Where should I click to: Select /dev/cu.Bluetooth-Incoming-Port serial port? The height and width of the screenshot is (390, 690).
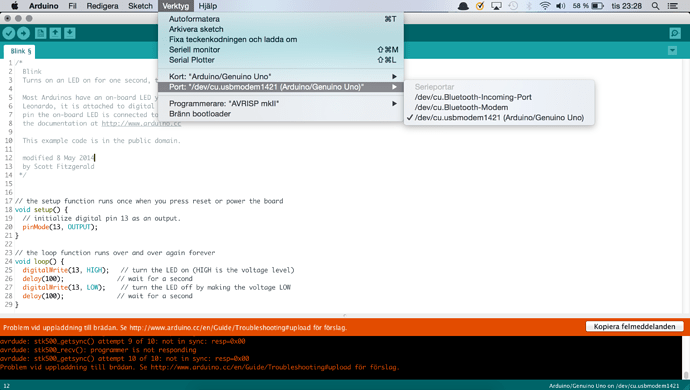(499, 97)
